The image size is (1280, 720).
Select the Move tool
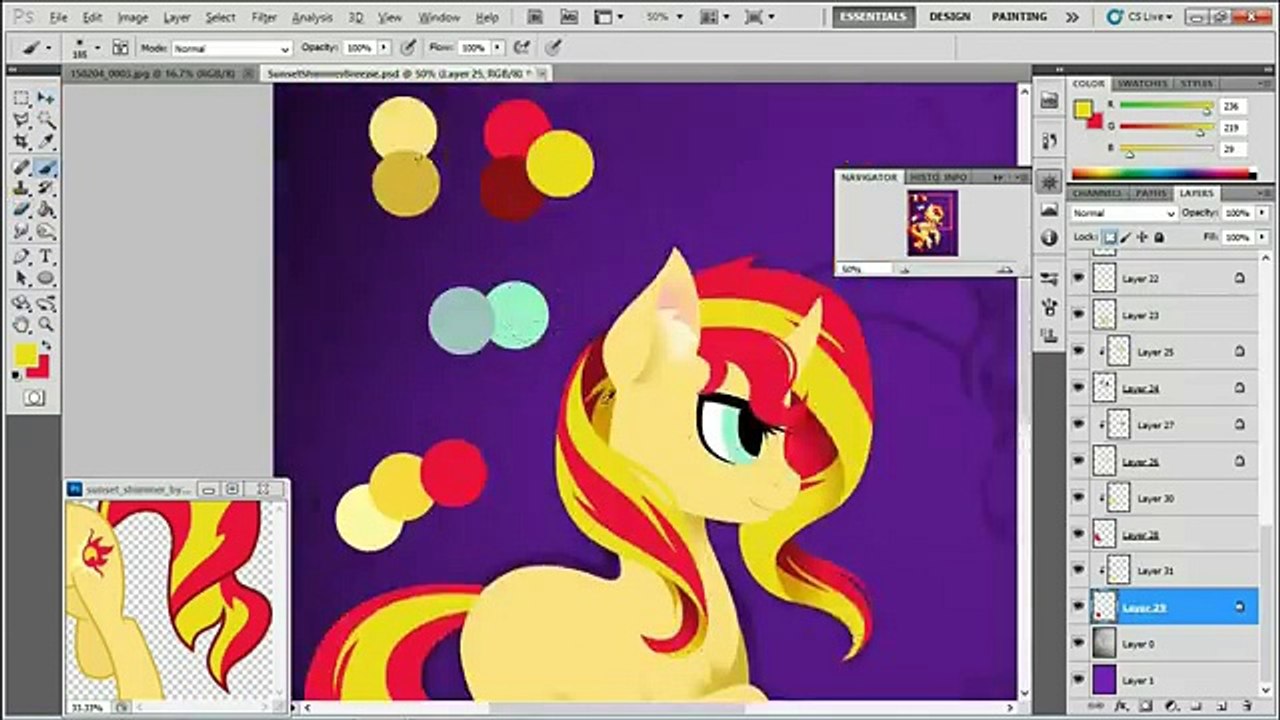46,98
